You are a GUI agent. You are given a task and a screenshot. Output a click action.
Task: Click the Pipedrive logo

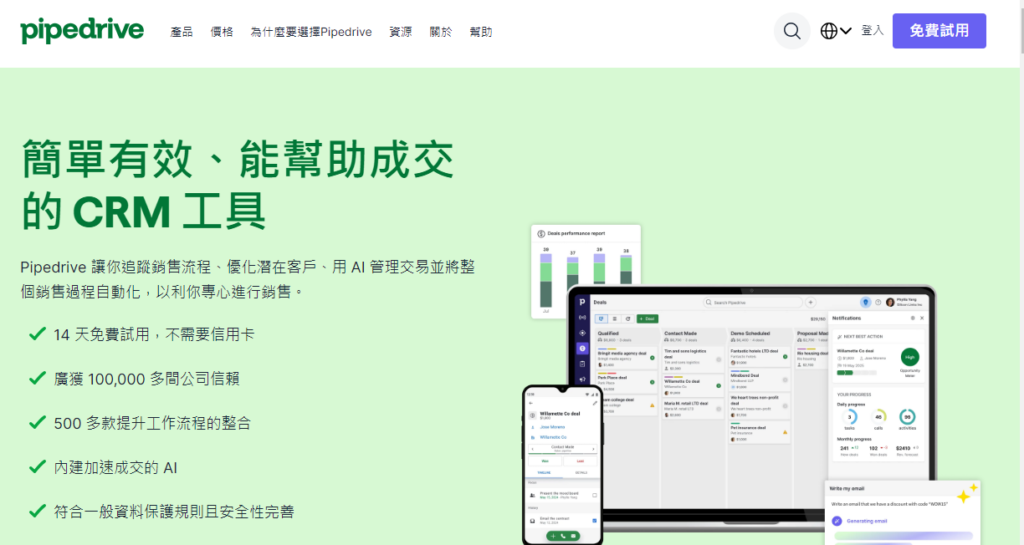82,31
